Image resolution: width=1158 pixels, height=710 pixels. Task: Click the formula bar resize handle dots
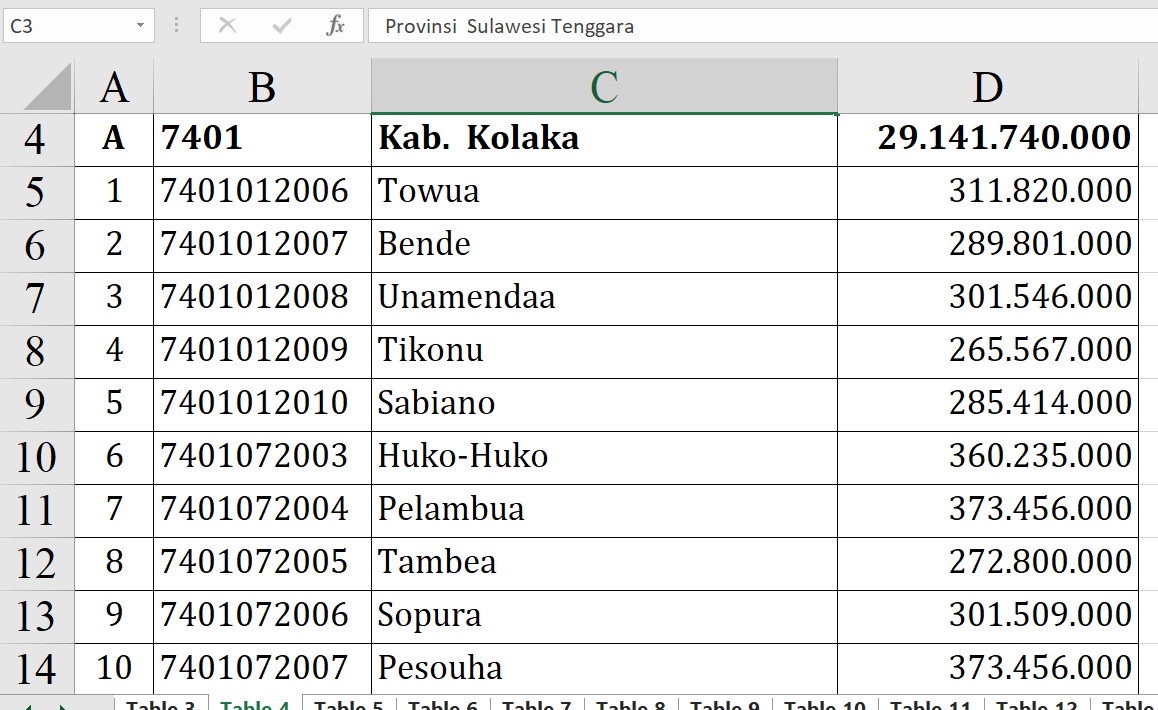coord(177,26)
